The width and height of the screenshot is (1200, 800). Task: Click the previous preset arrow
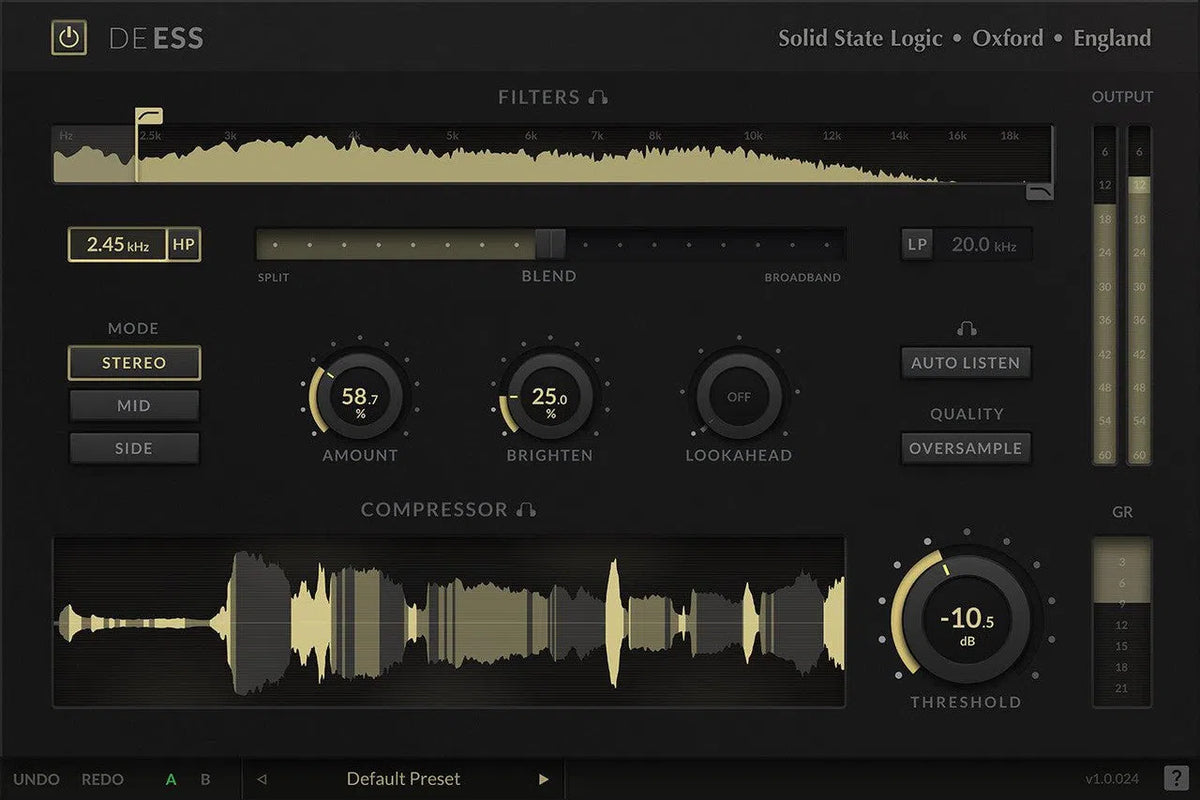(263, 778)
